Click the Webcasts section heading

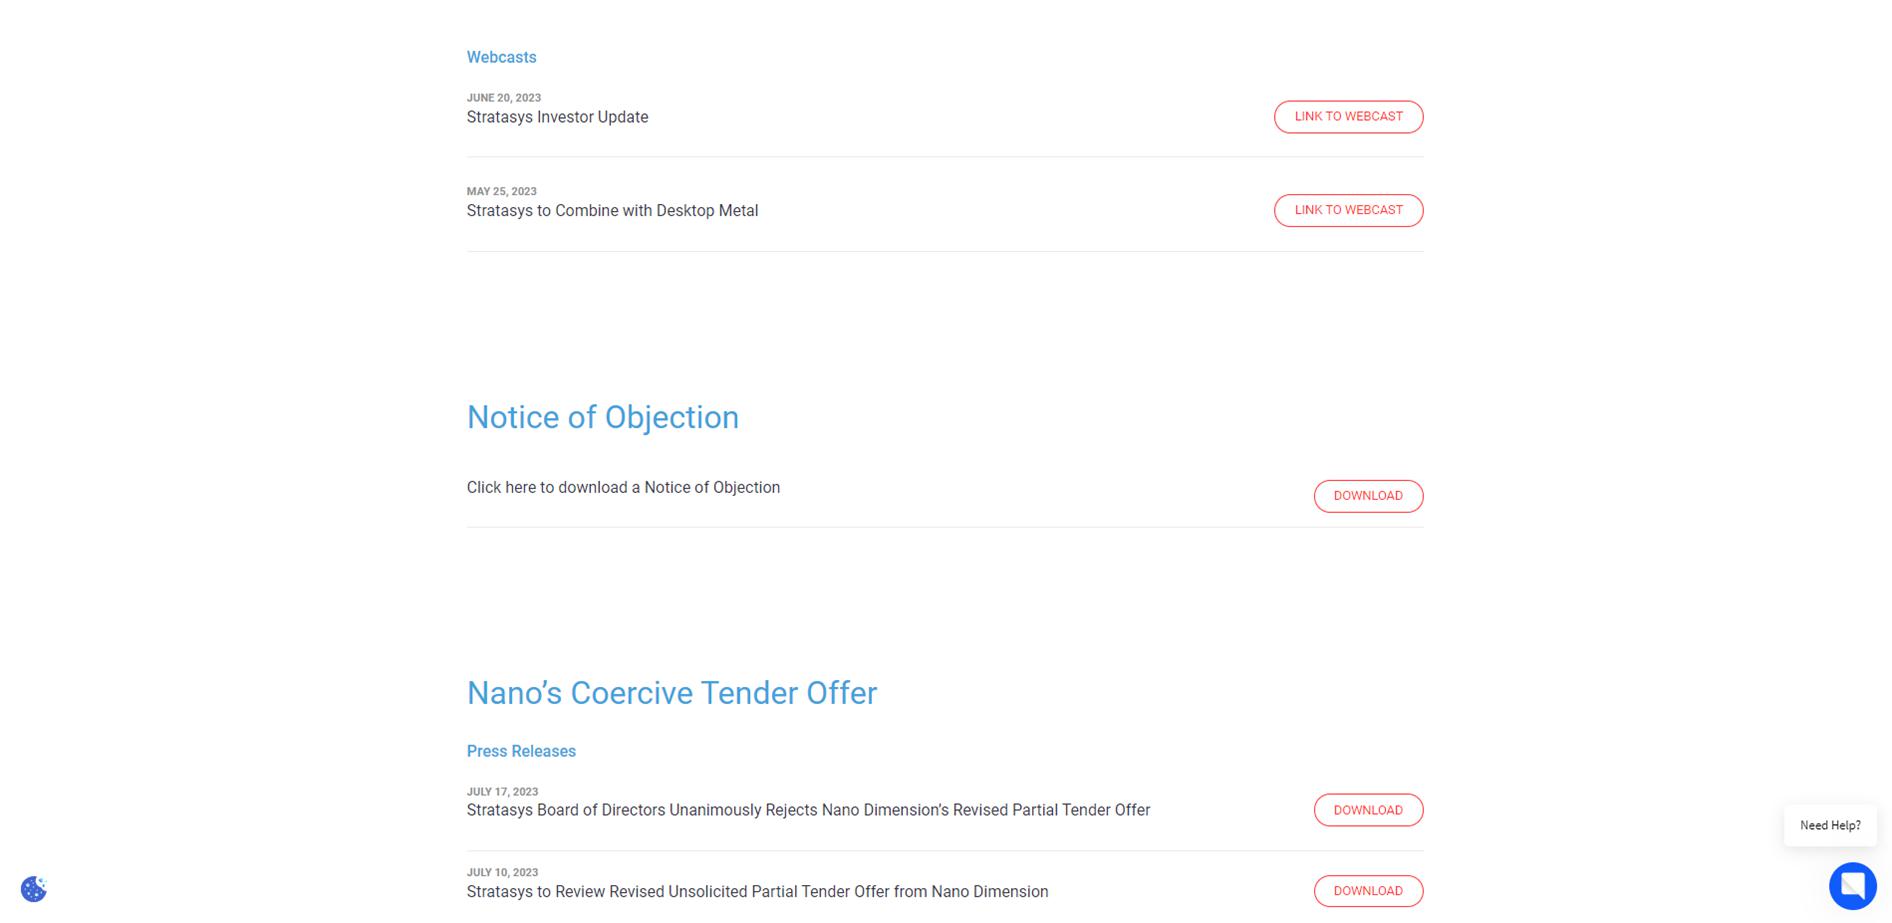pos(501,57)
